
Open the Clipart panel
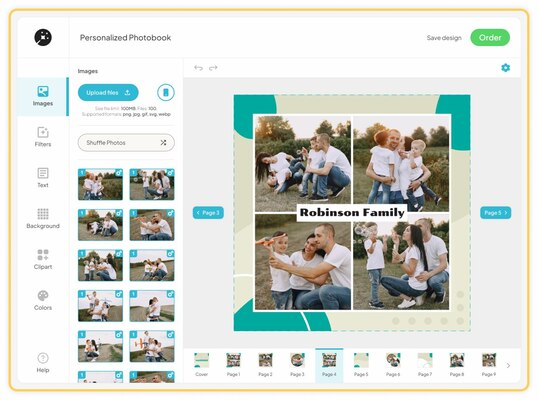(43, 259)
